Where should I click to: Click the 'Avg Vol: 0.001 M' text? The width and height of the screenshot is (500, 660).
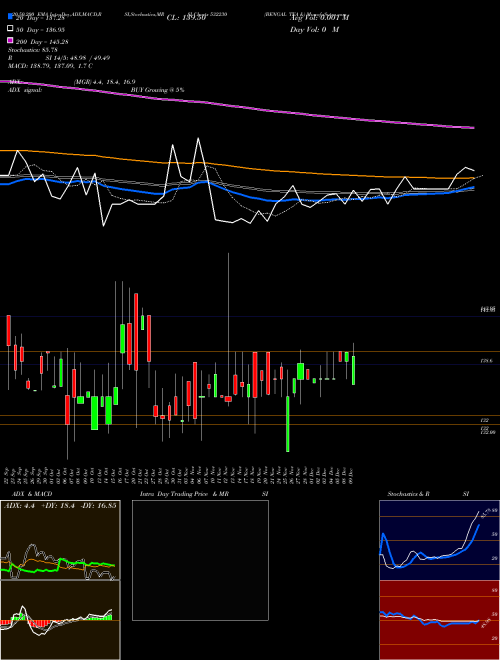click(x=319, y=18)
